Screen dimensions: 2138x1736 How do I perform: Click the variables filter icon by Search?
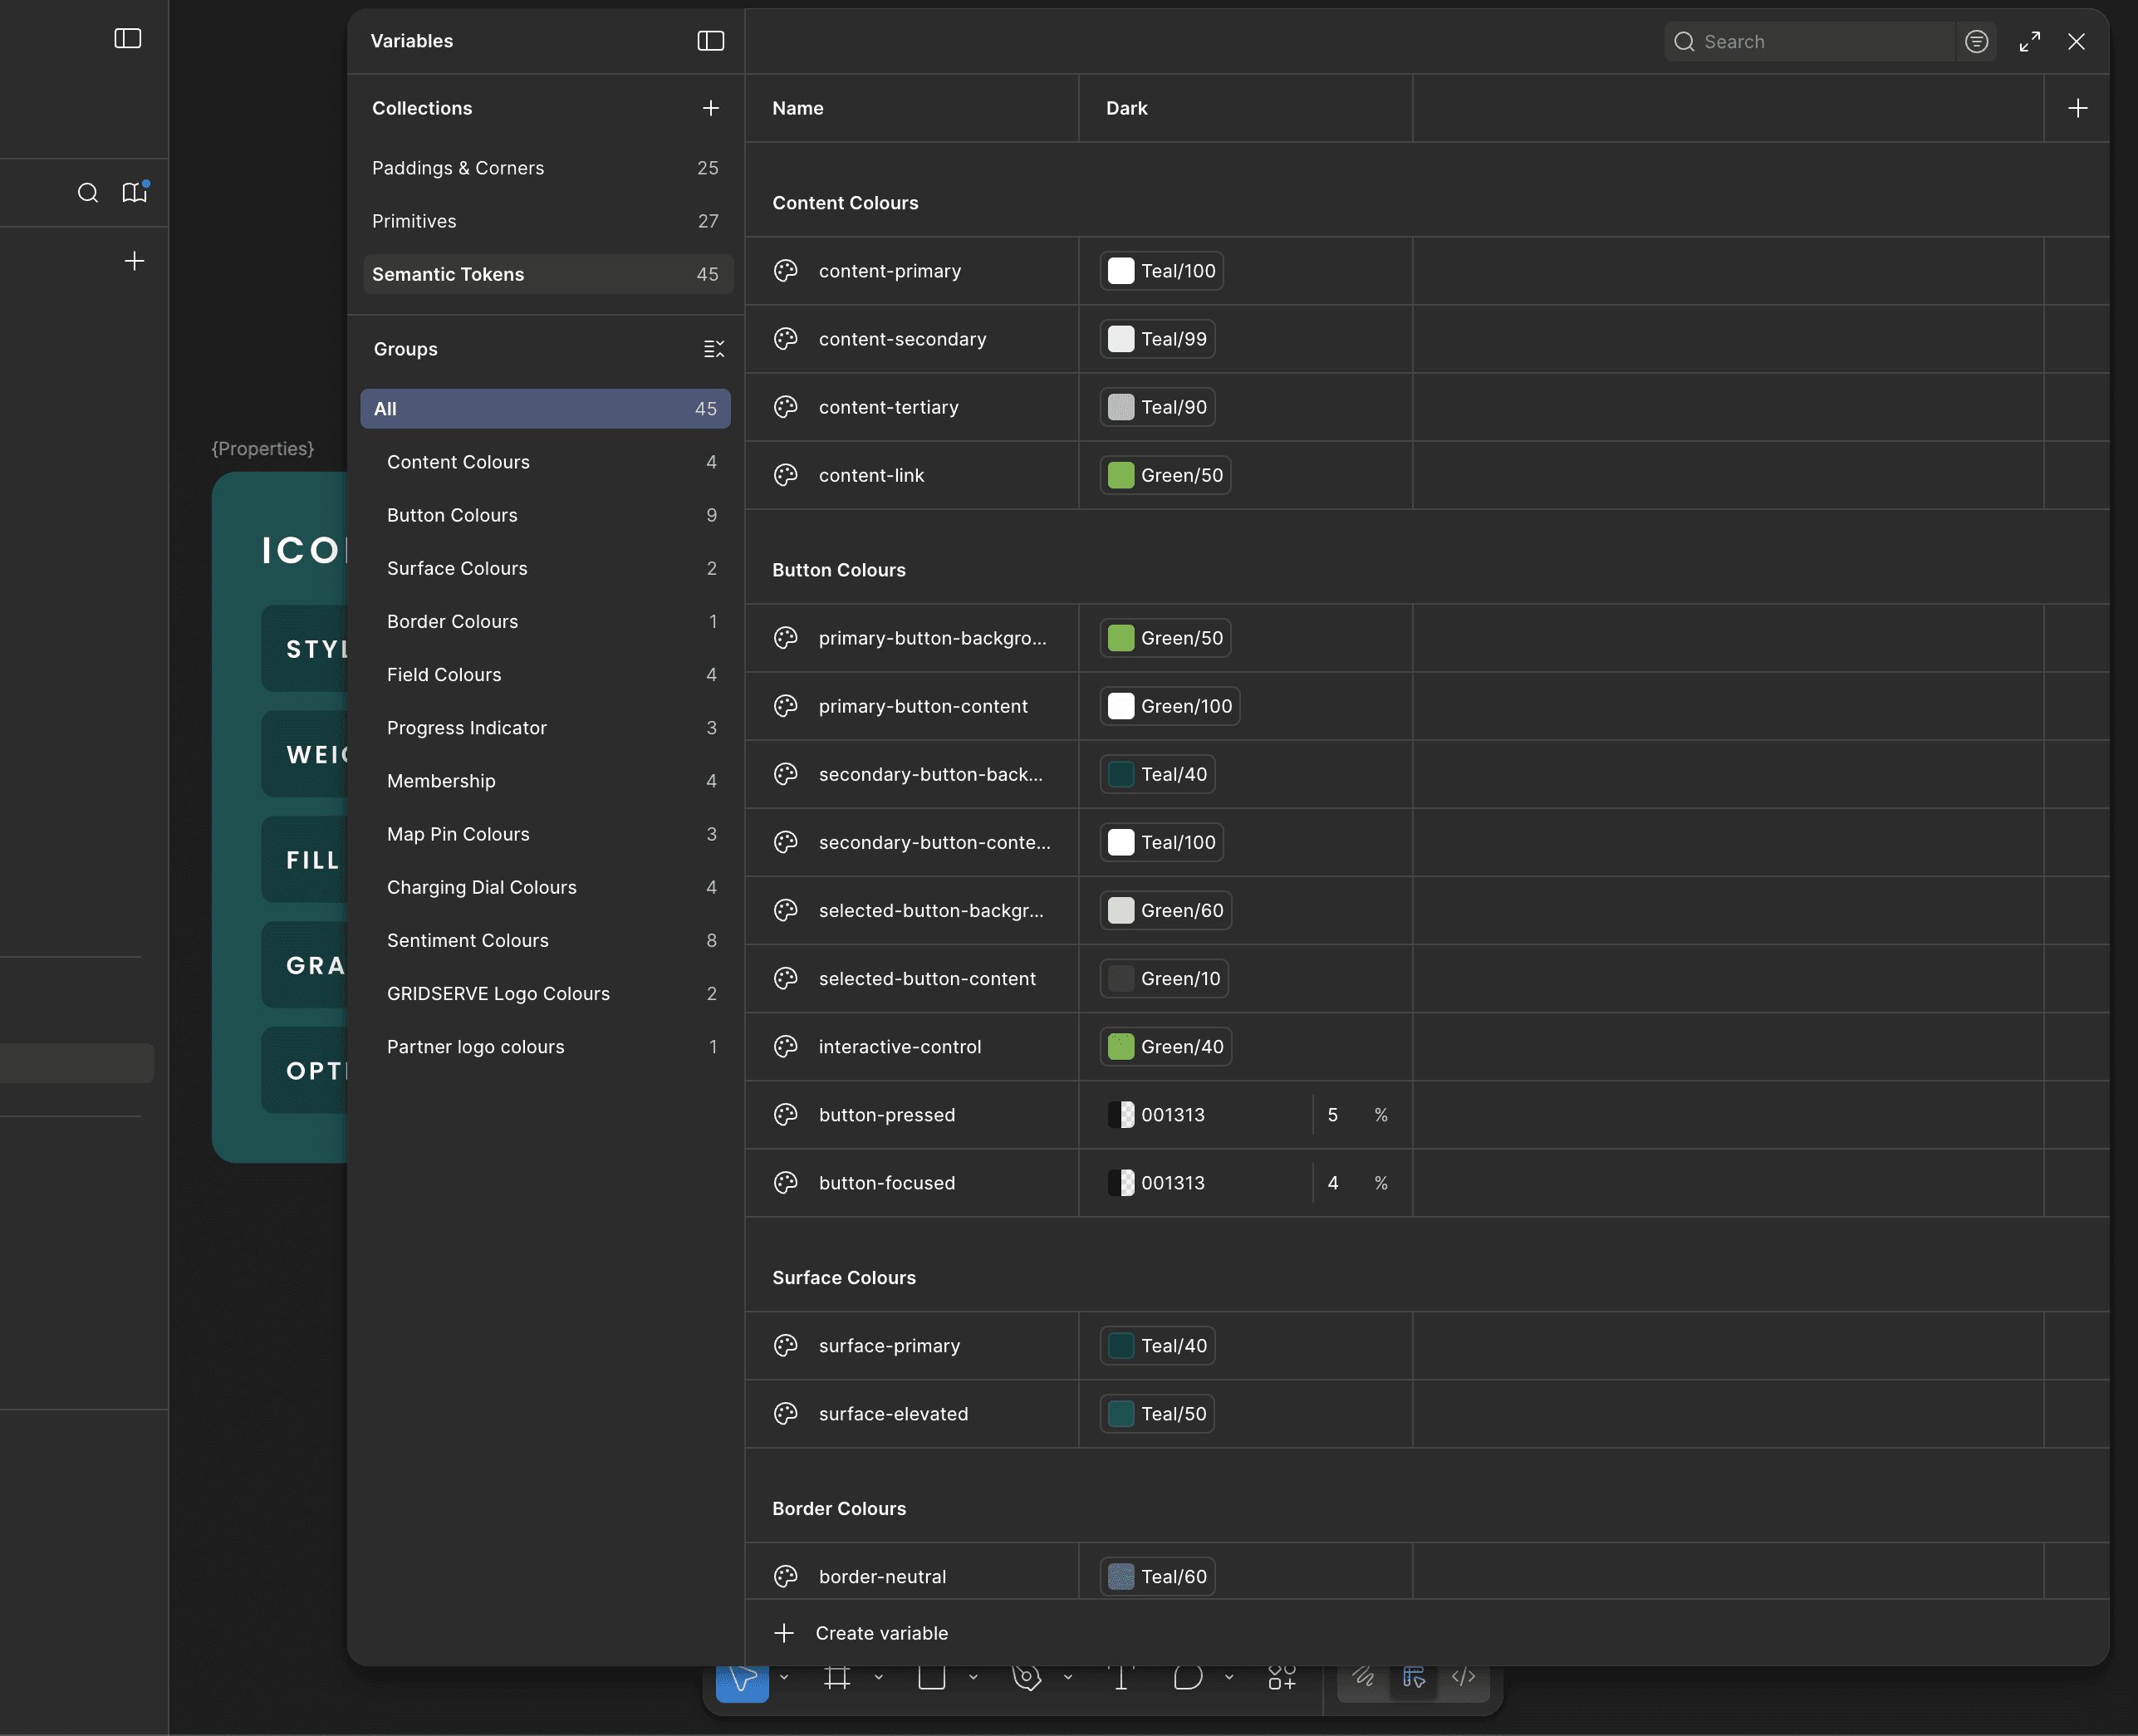click(x=1976, y=41)
